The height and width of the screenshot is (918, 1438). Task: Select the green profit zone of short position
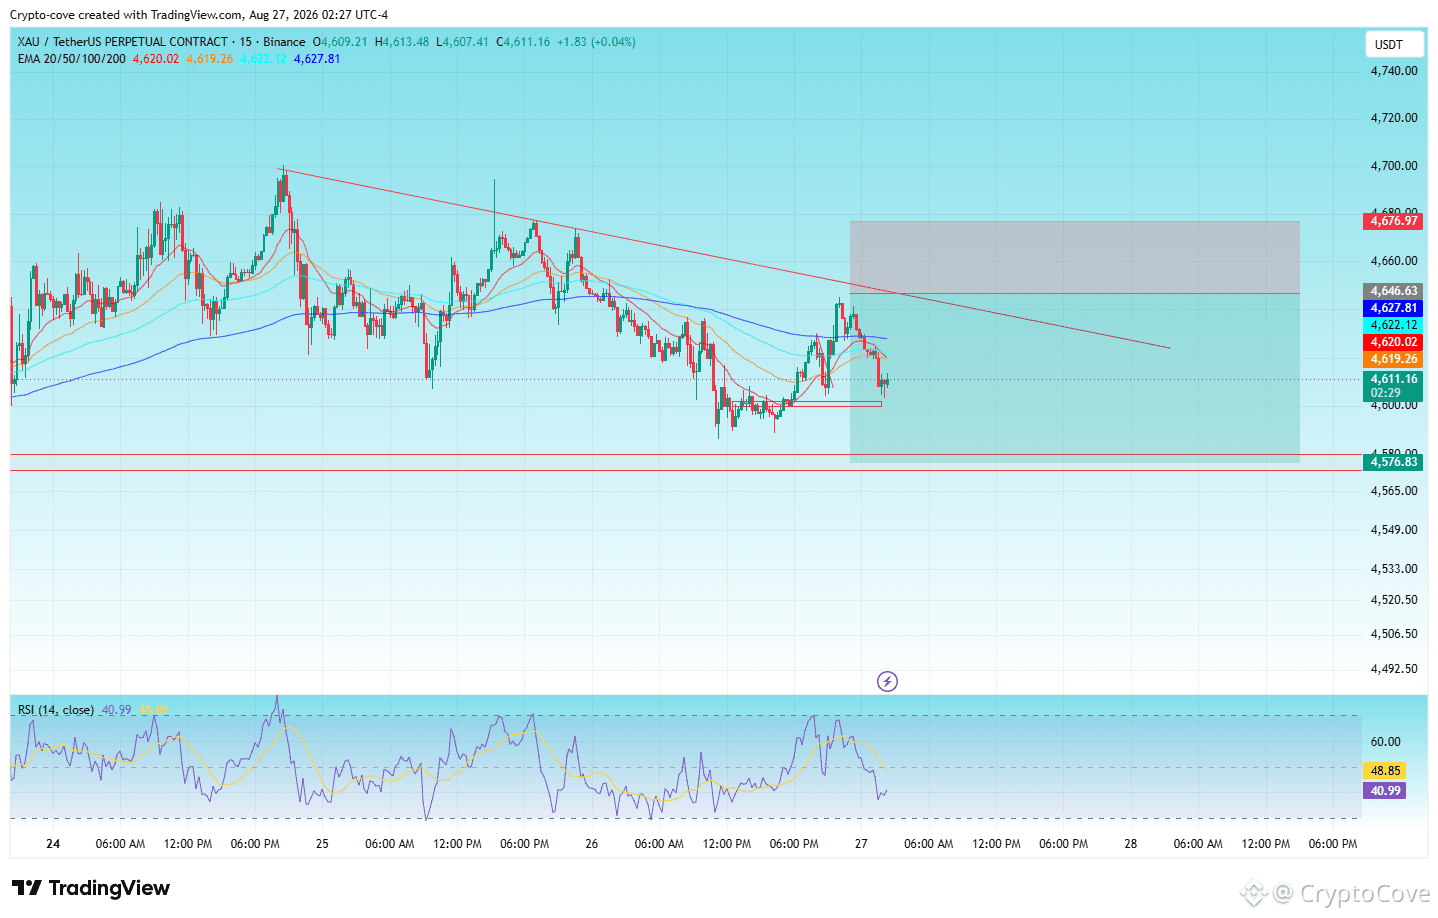point(1075,378)
